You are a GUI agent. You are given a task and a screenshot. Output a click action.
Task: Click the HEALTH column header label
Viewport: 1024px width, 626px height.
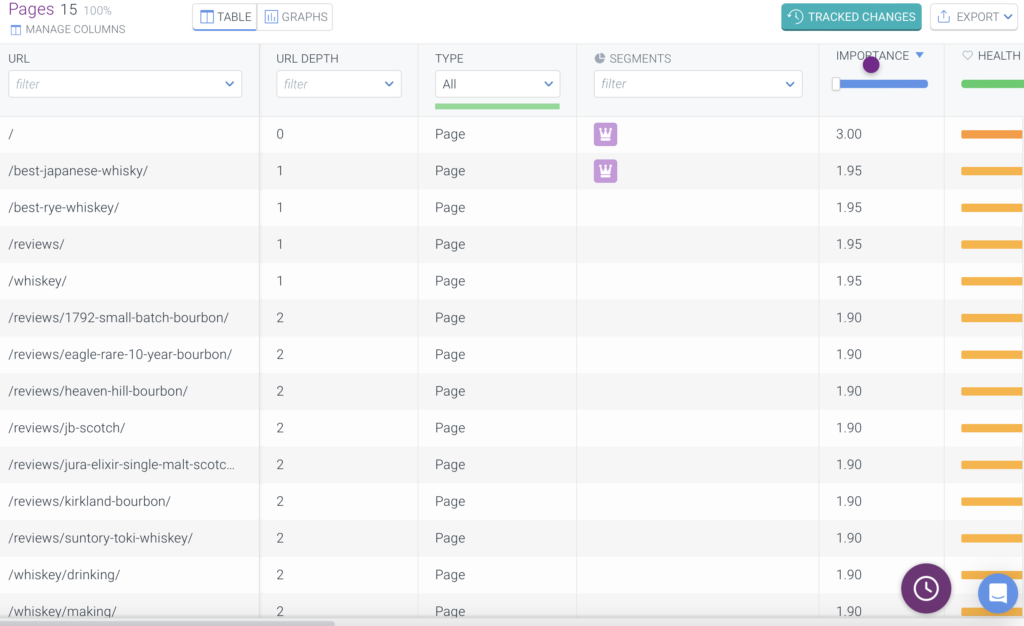pyautogui.click(x=999, y=55)
